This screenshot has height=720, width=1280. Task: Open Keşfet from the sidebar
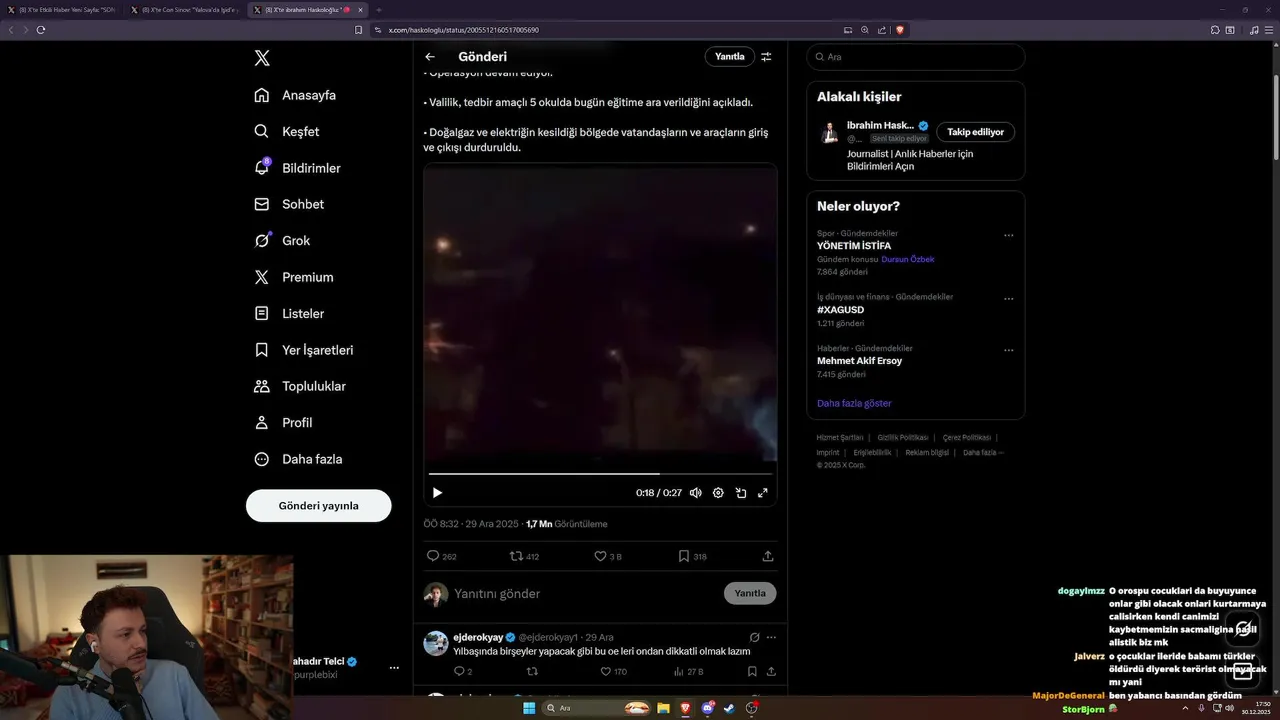[288, 131]
